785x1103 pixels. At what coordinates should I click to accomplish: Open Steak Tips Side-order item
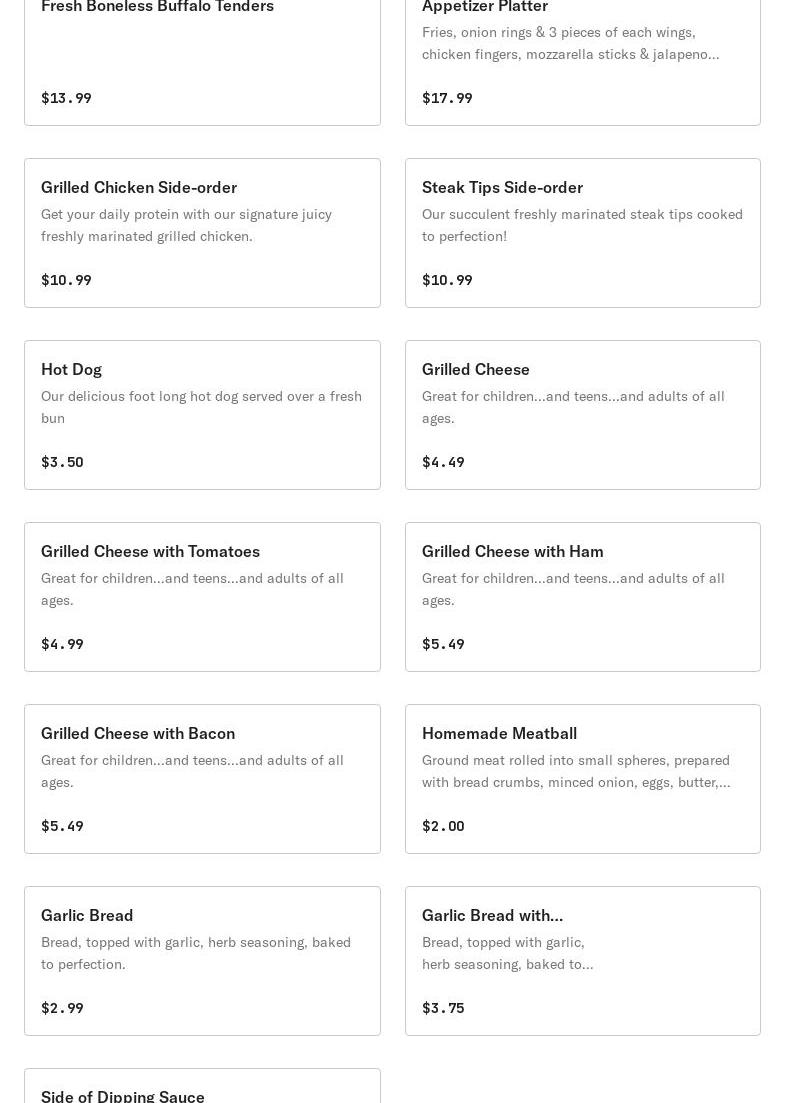582,233
